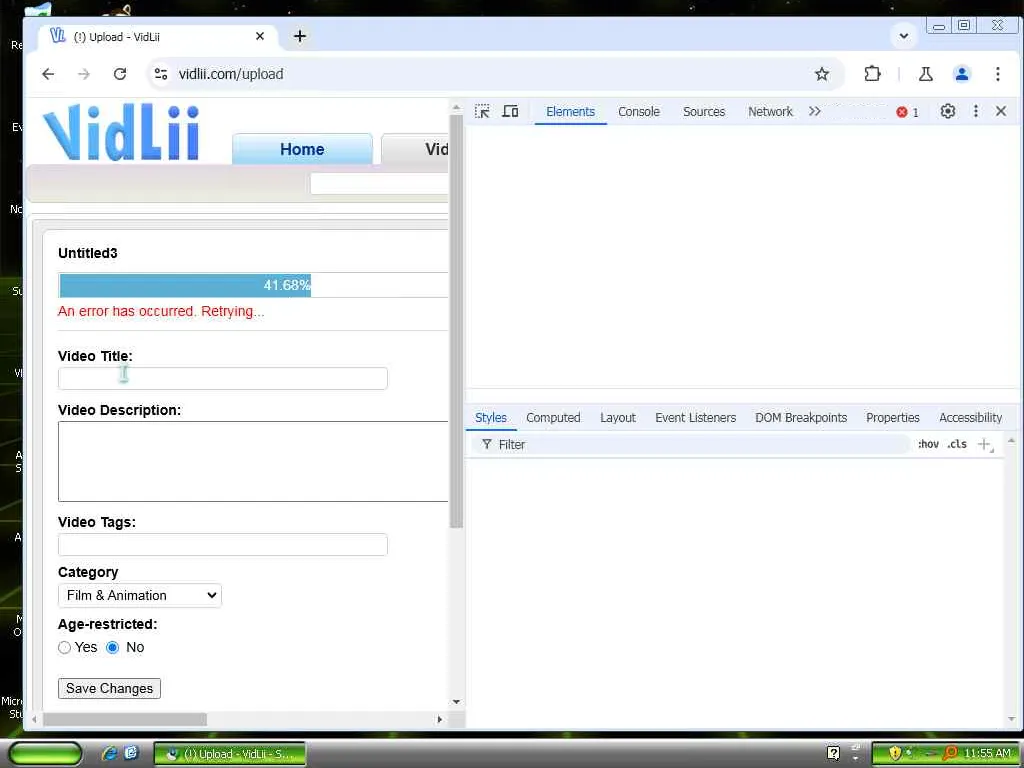Click the horizontal scroll right arrow
Screen dimensions: 1024x768
coord(440,719)
